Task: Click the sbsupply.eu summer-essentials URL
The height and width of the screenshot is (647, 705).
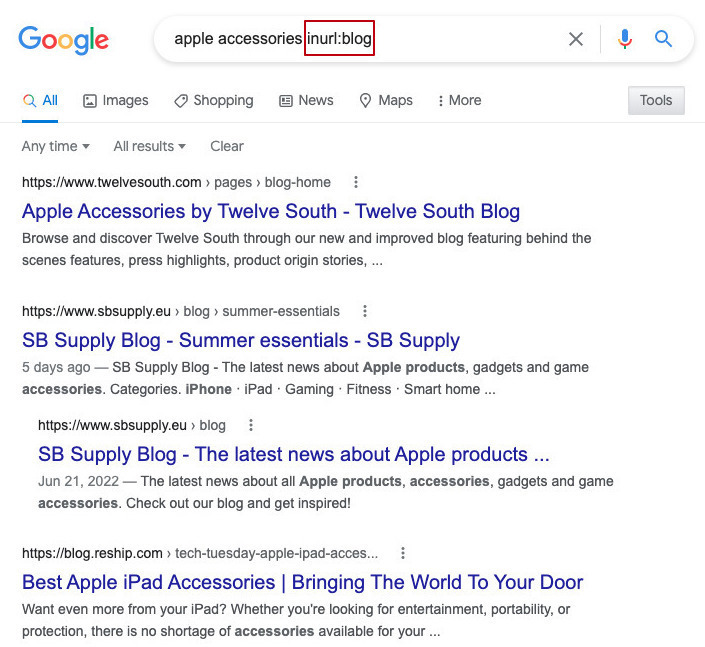Action: tap(181, 311)
